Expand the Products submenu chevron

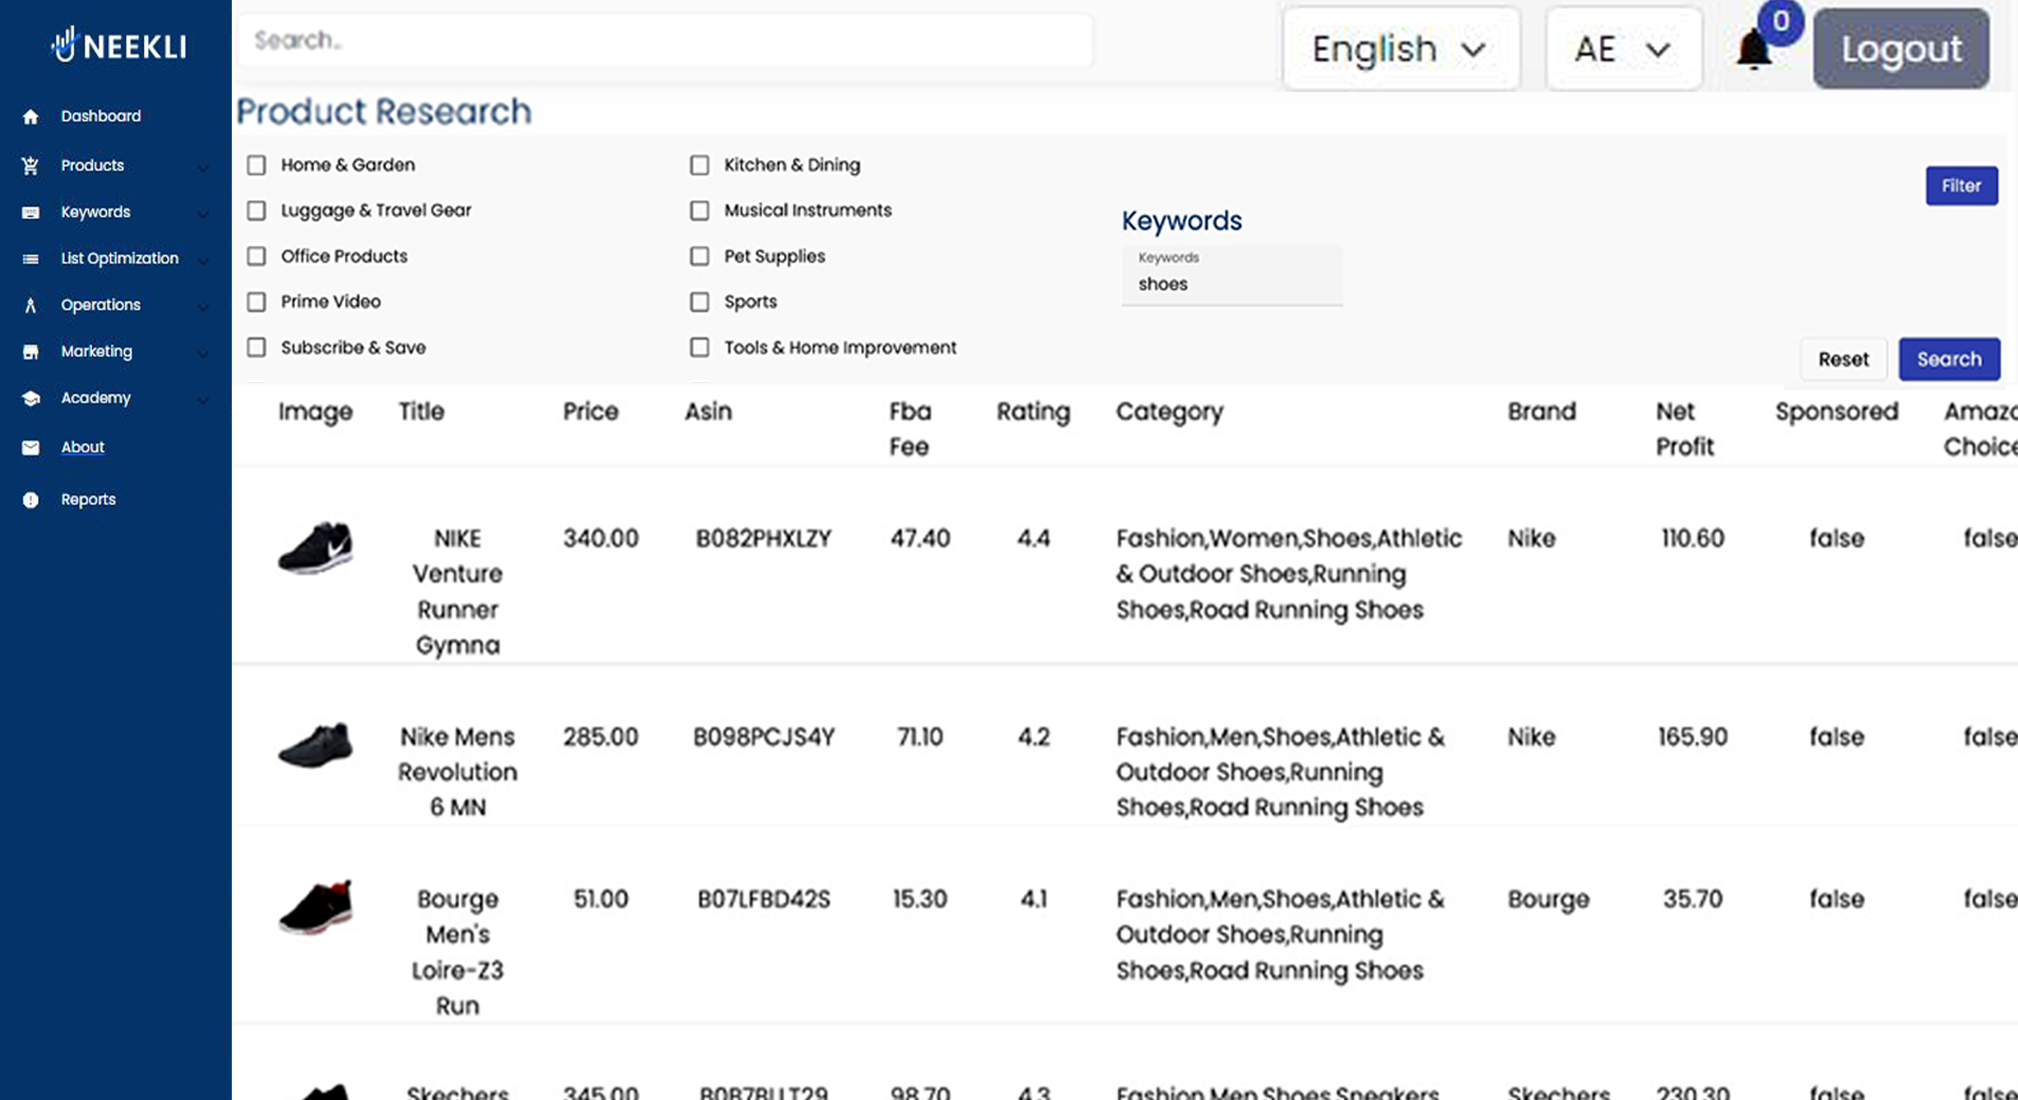[203, 168]
